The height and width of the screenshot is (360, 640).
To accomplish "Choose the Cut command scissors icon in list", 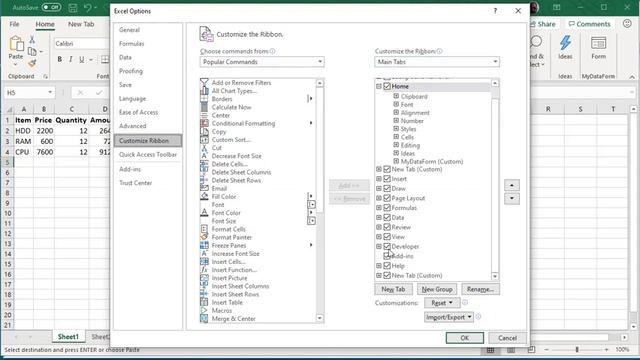I will tap(204, 148).
